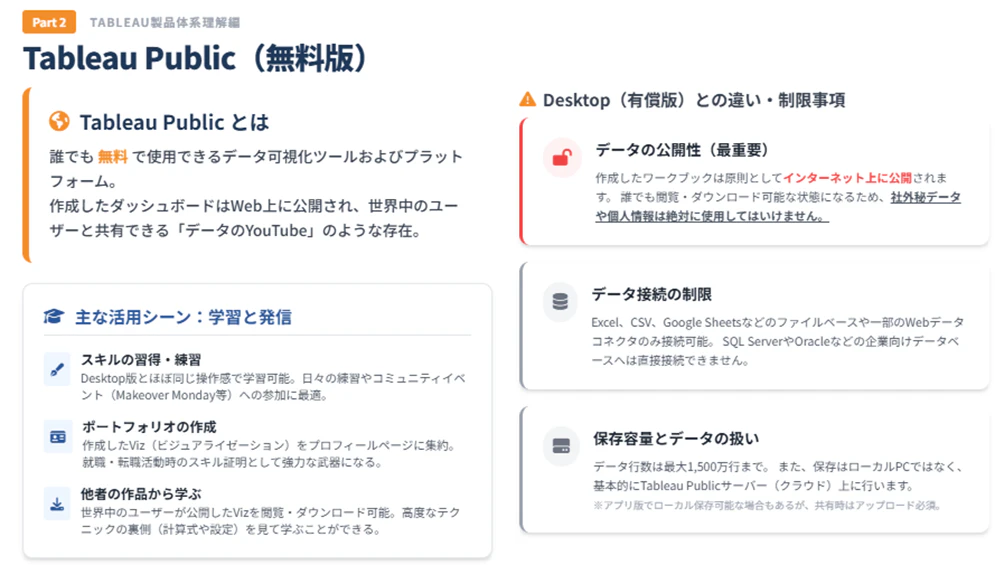Click the download icon beside 他者の作品から学ぶ
995x565 pixels.
(x=57, y=504)
